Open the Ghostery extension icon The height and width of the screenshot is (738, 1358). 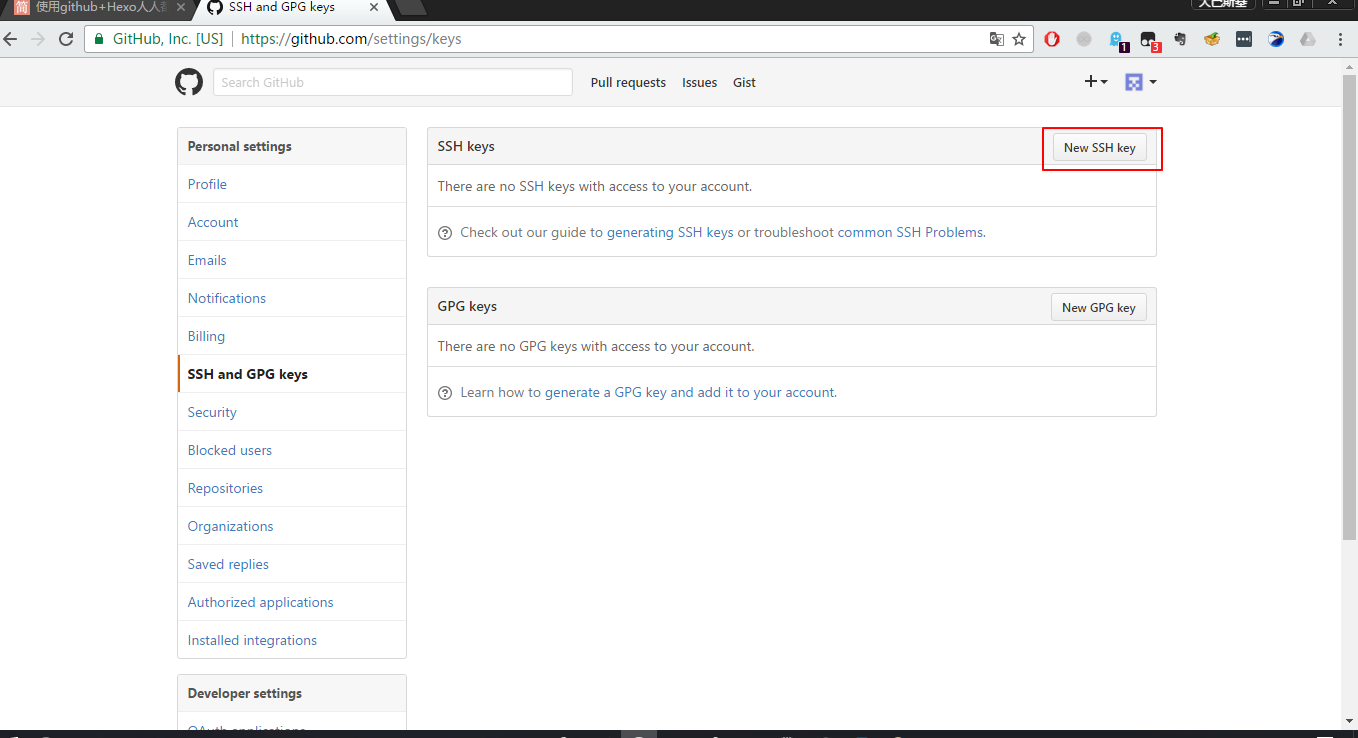pyautogui.click(x=1117, y=39)
